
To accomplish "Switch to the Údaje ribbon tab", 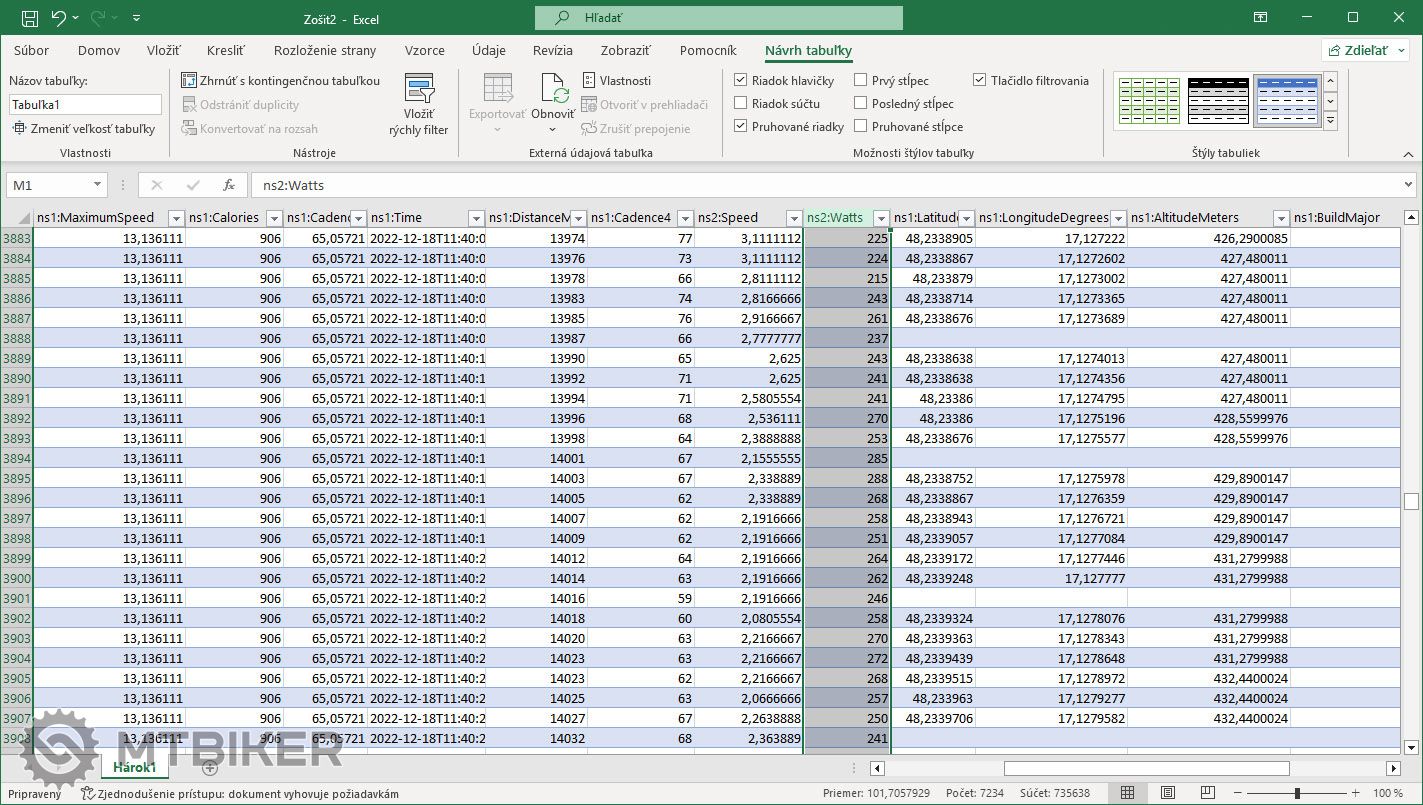I will (488, 51).
